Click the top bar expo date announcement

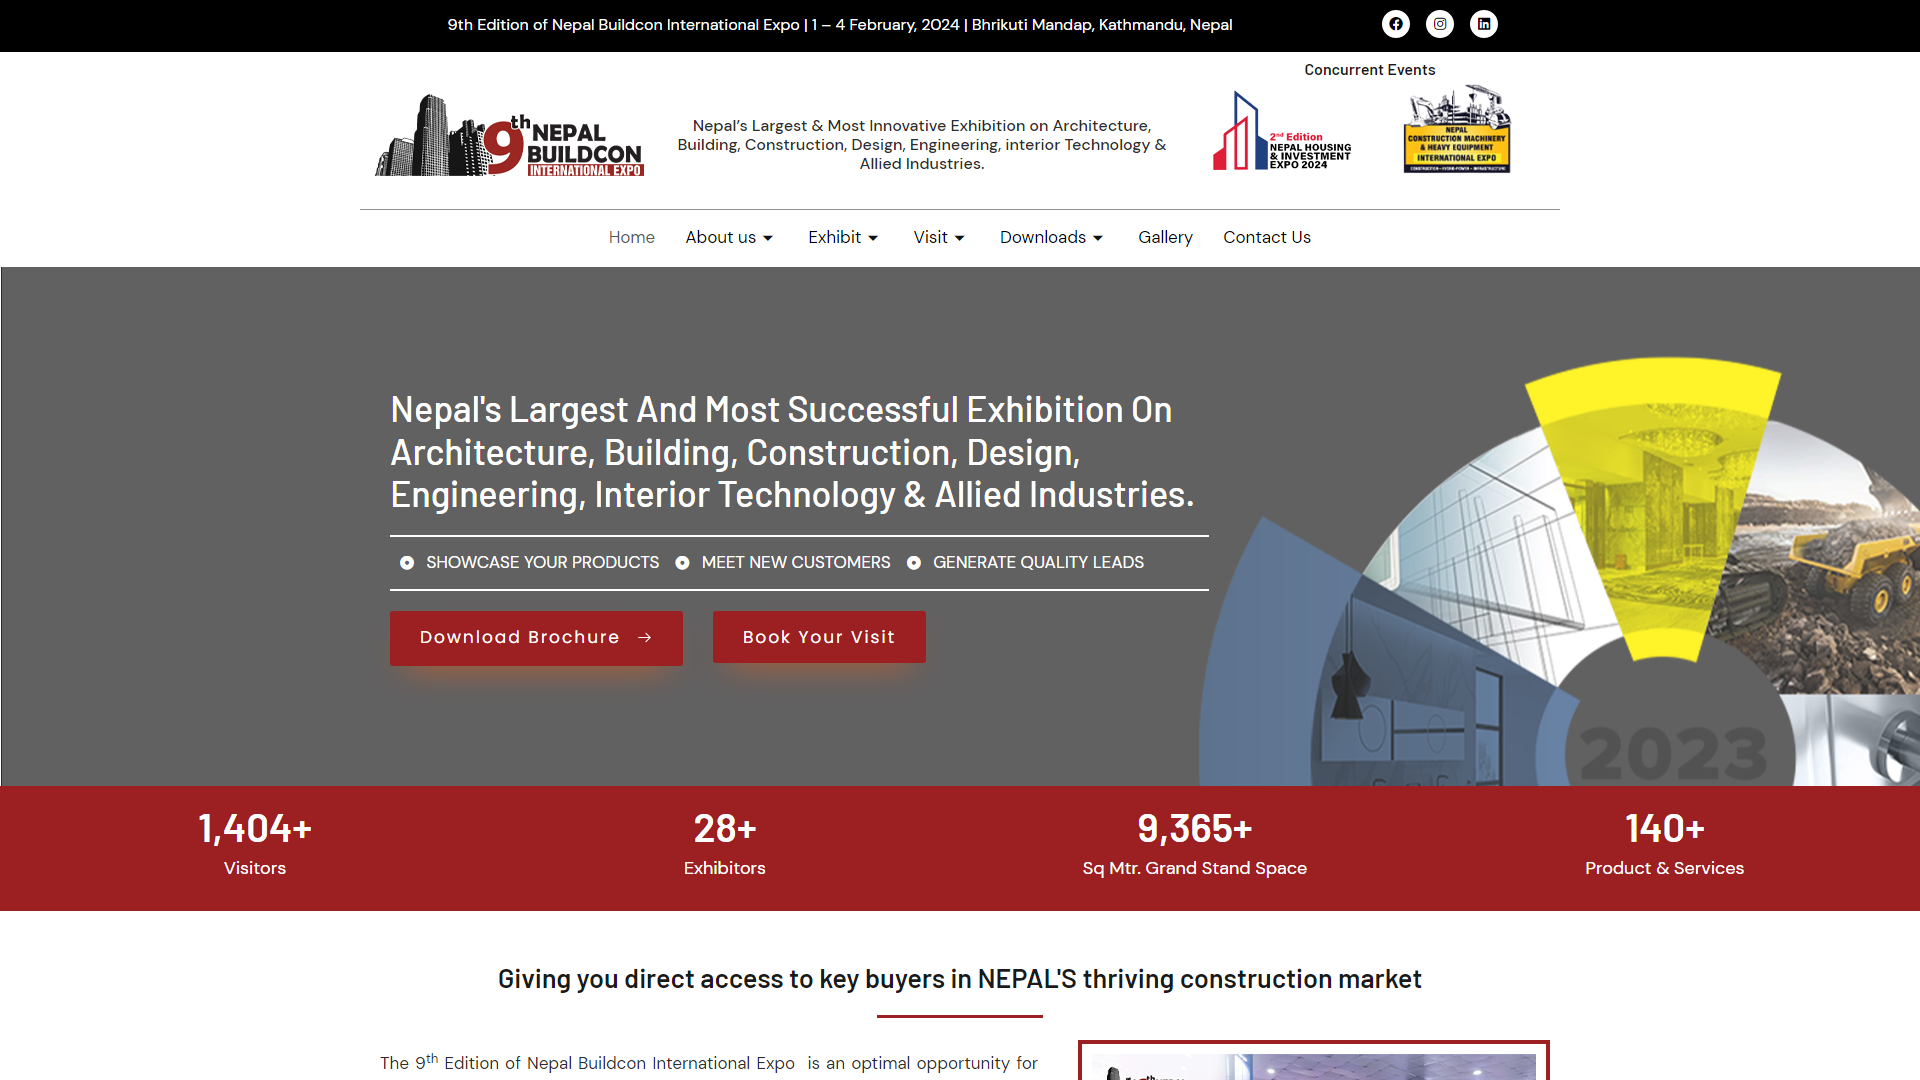click(840, 25)
